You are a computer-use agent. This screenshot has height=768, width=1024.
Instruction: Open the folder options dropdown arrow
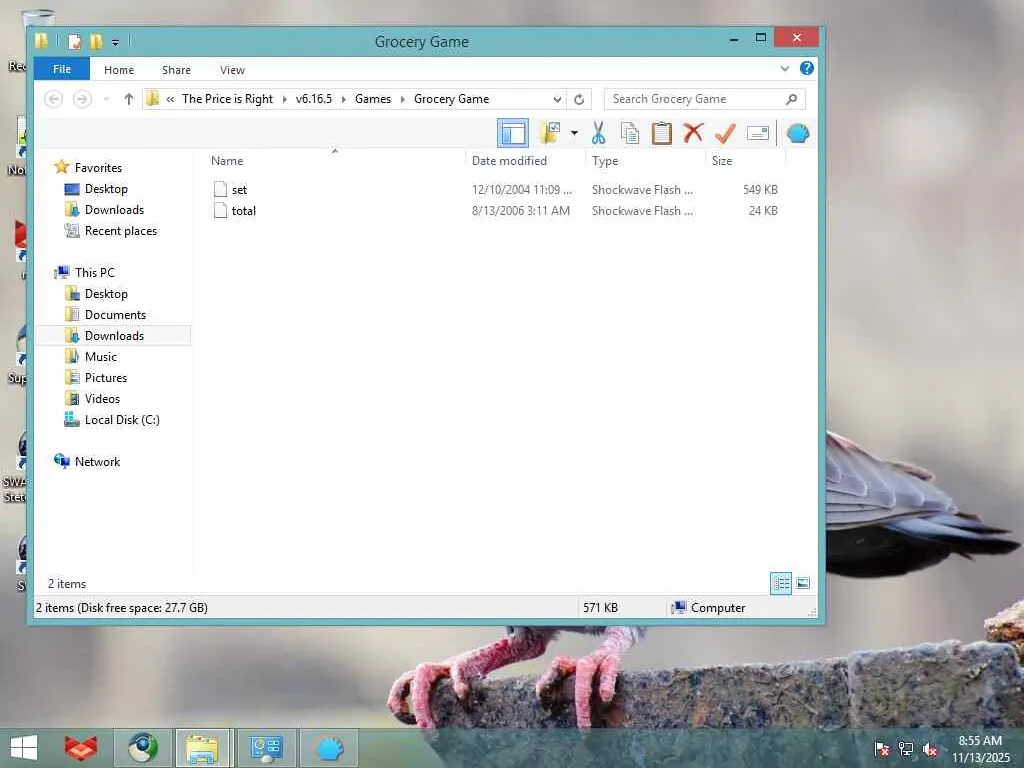tap(574, 133)
